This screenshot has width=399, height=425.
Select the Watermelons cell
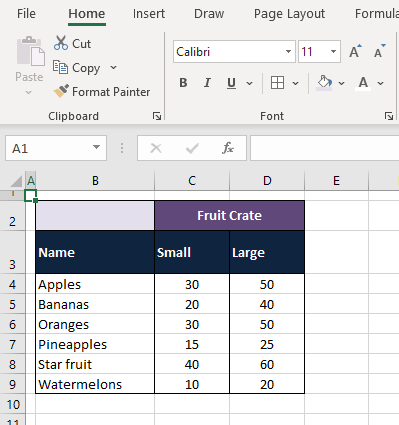click(95, 384)
